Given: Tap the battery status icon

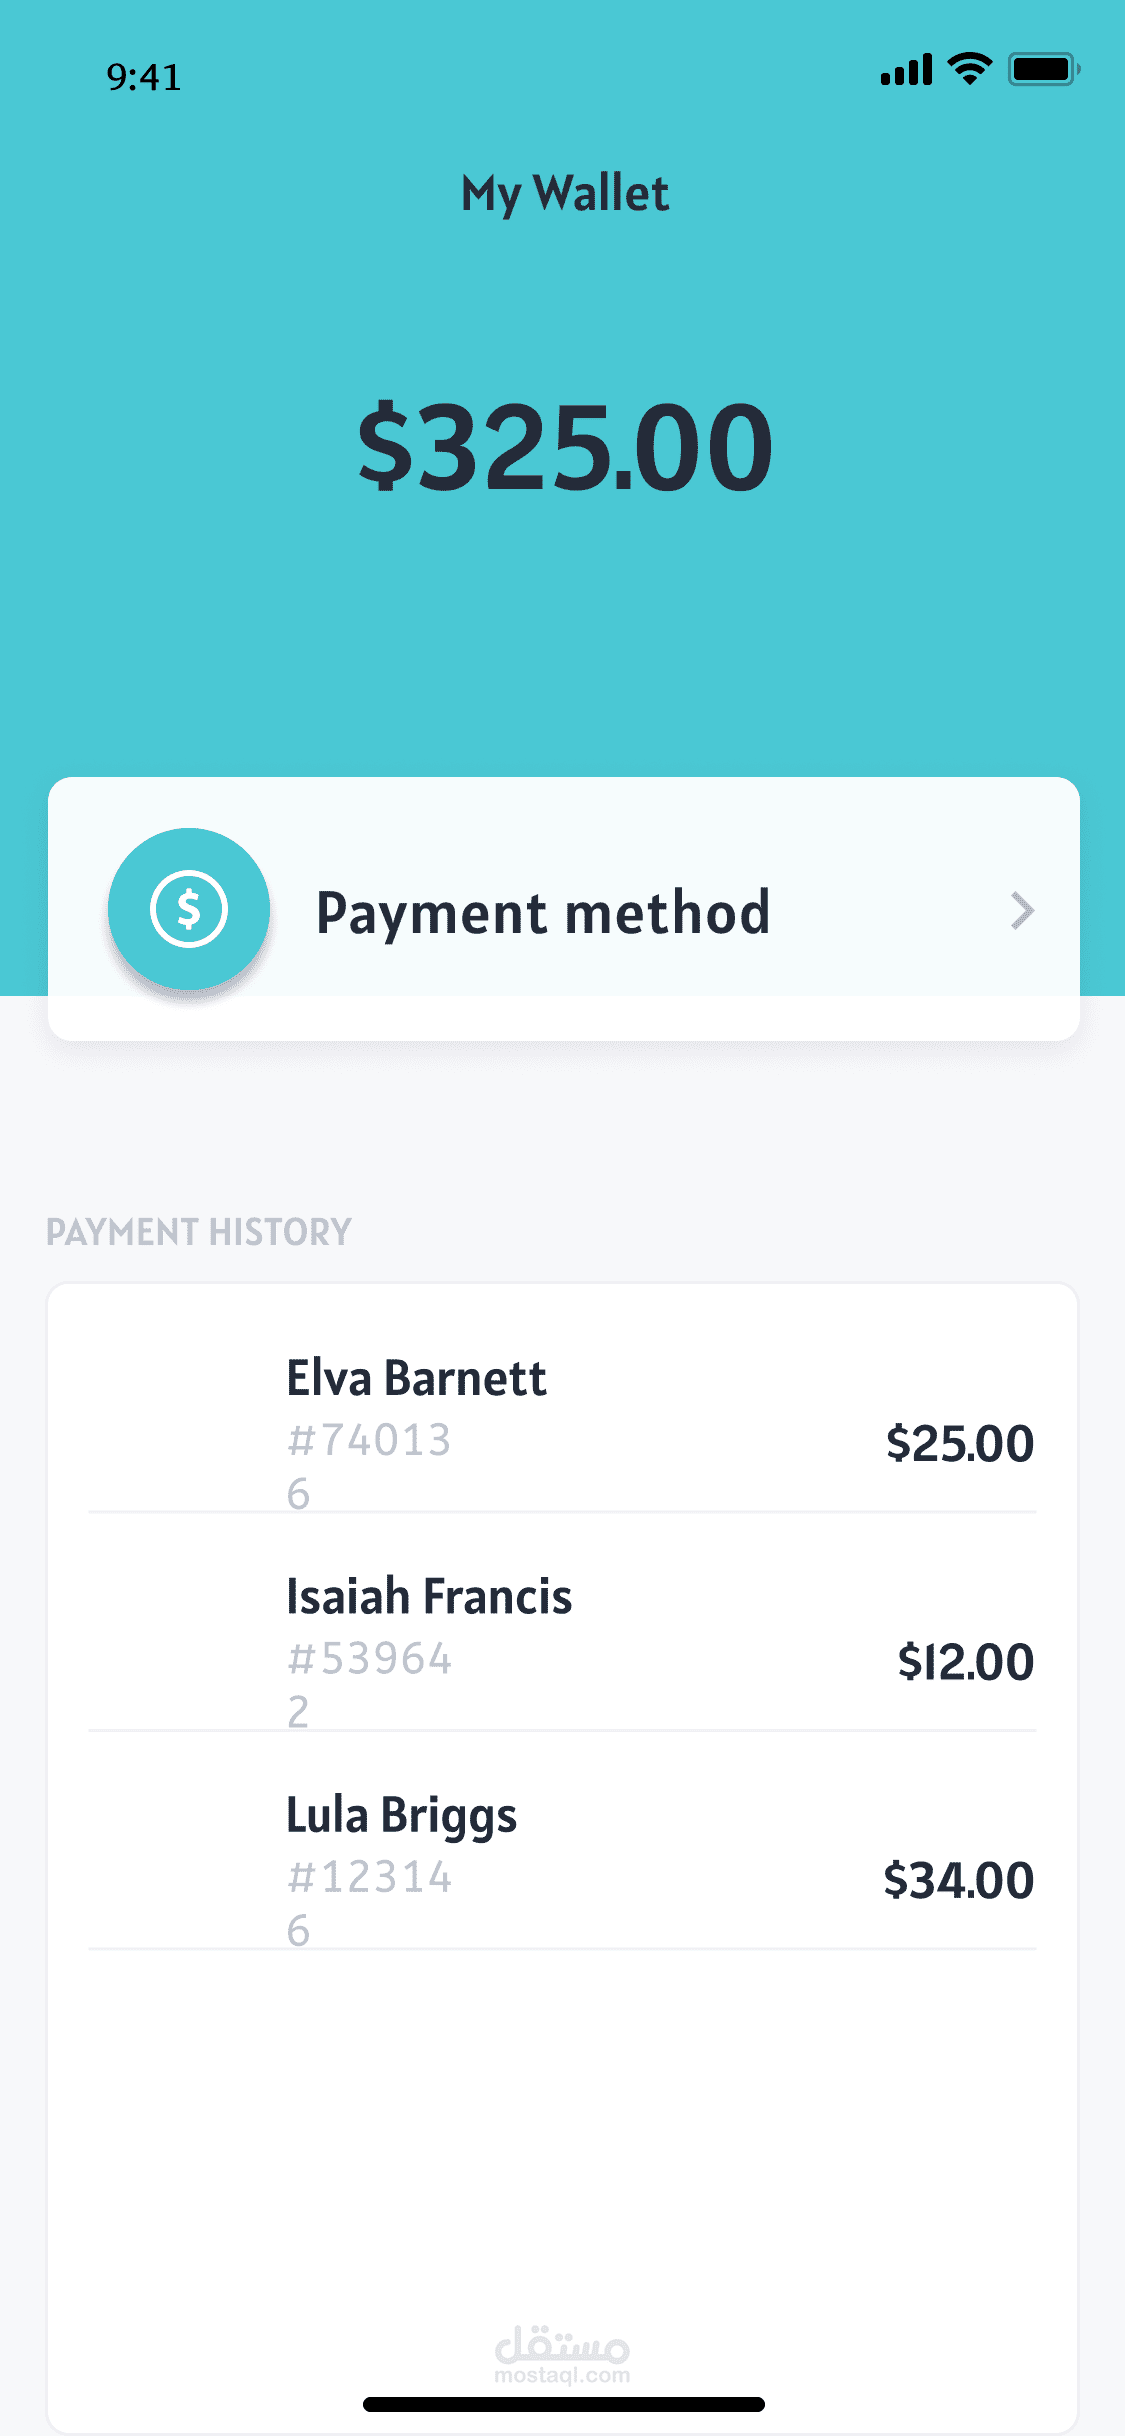Looking at the screenshot, I should [x=1043, y=70].
